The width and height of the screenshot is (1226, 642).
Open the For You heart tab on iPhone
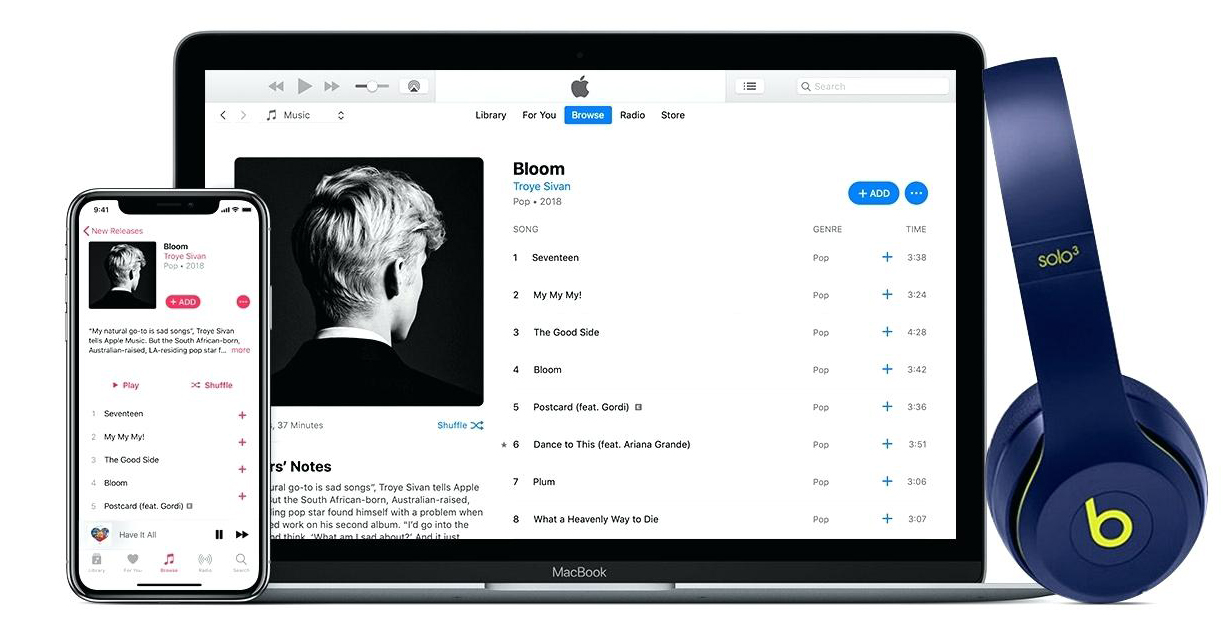pos(132,563)
